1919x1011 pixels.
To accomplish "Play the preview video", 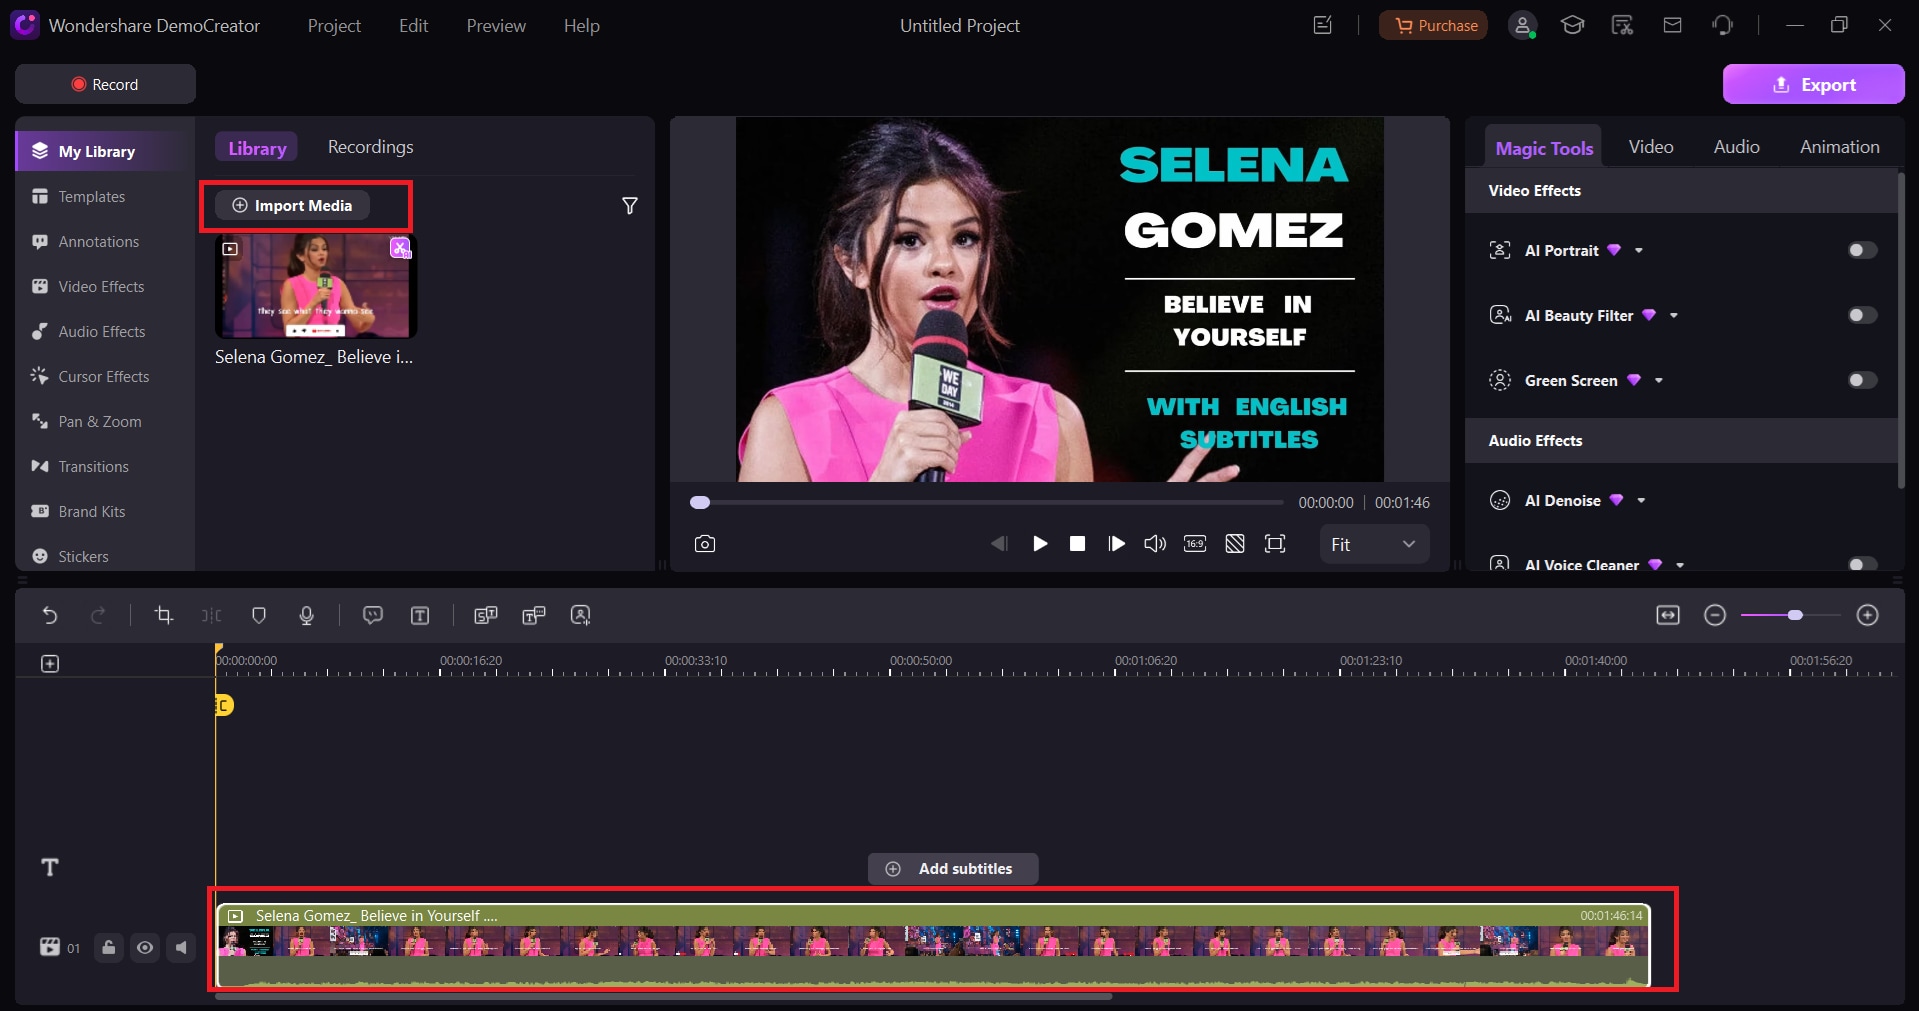I will coord(1040,544).
